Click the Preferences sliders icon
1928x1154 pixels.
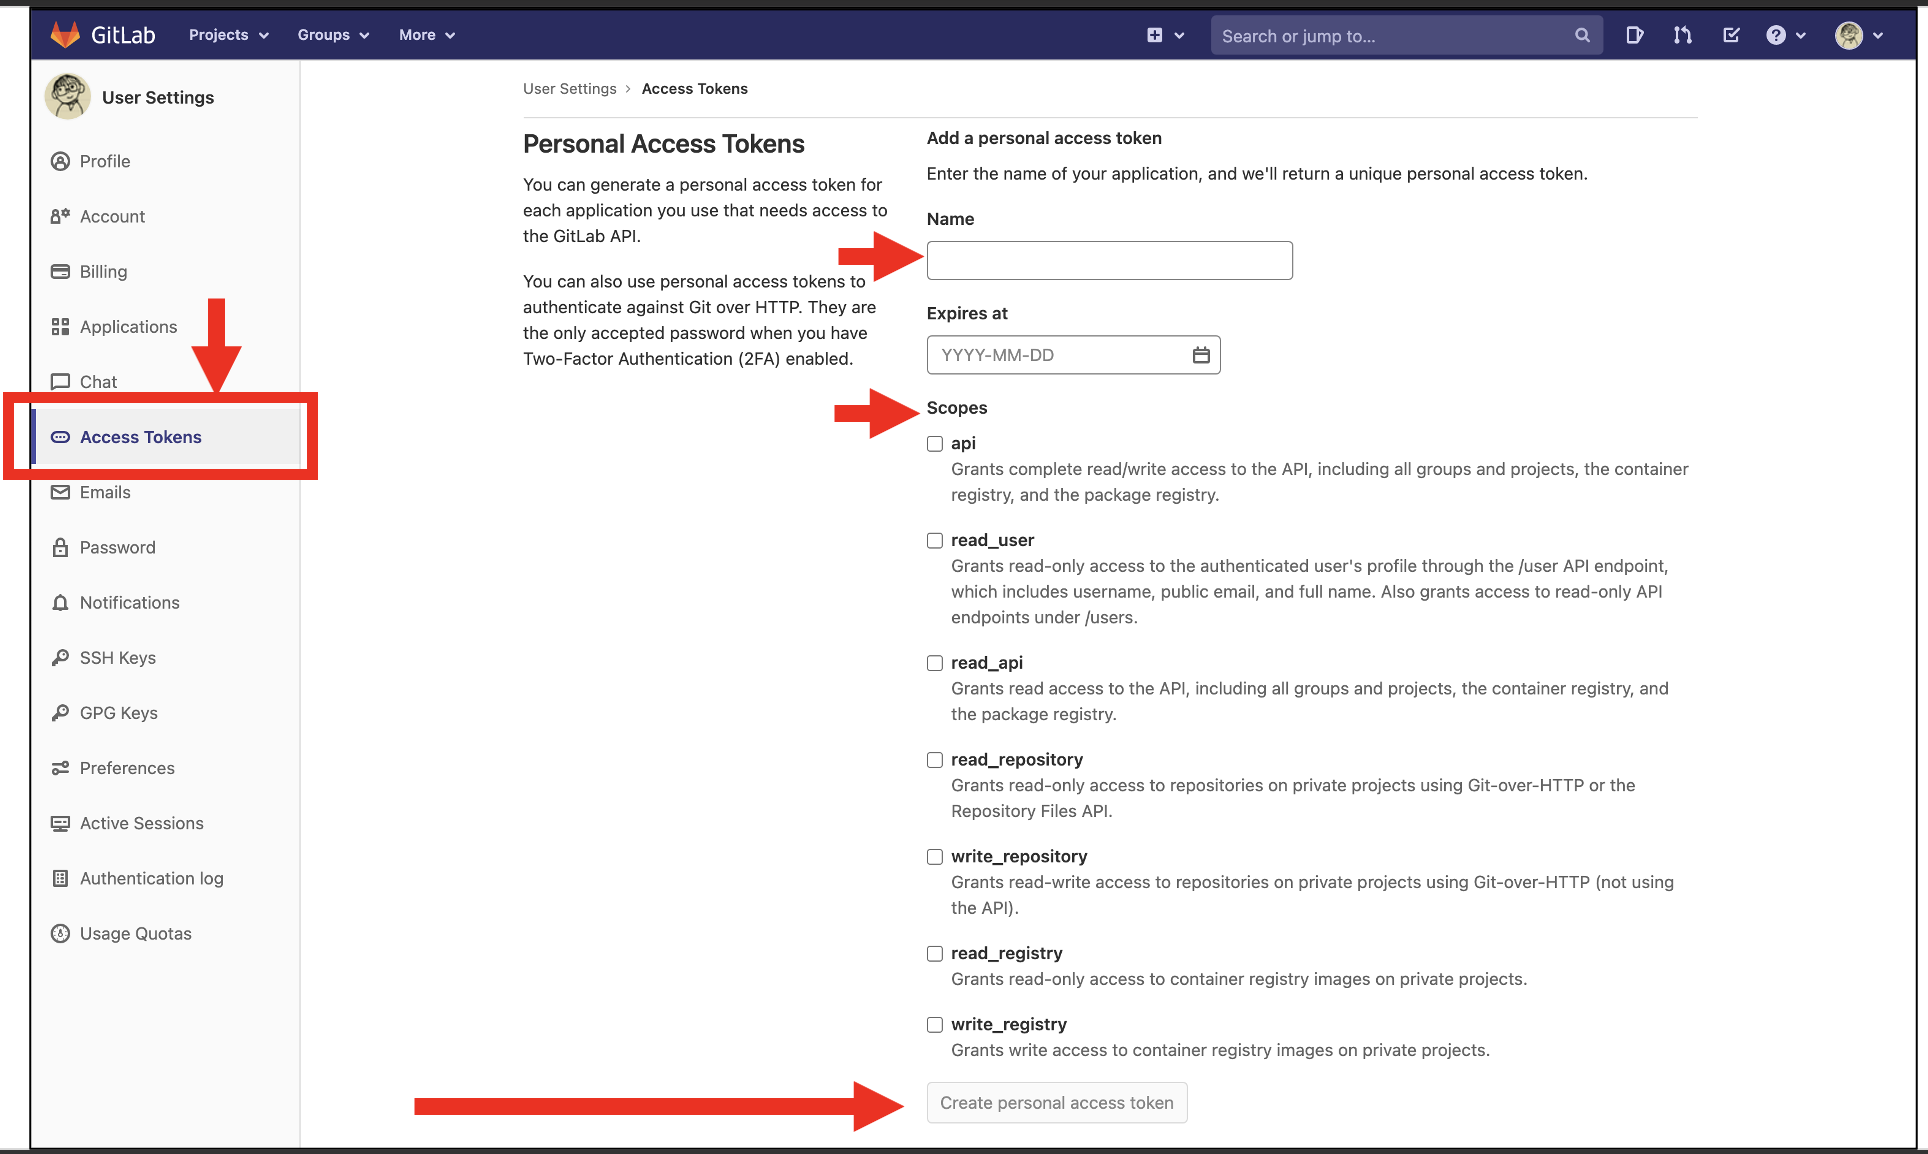pyautogui.click(x=60, y=768)
